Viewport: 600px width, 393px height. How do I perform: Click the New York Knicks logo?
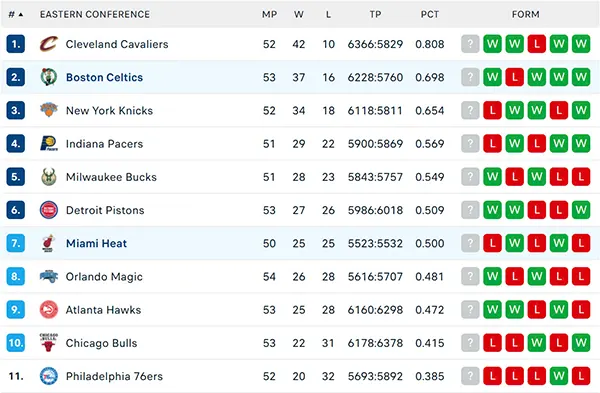point(49,110)
